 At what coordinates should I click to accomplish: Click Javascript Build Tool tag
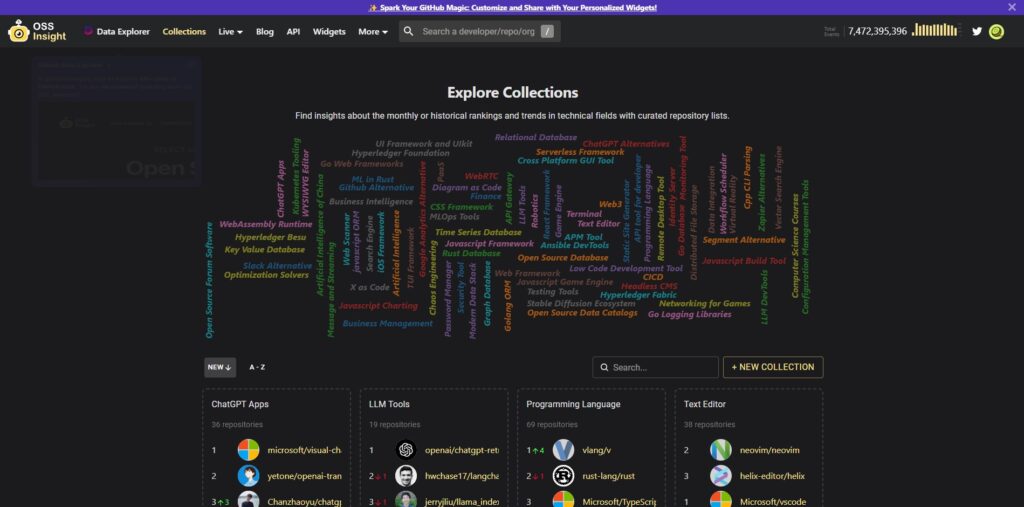tap(744, 261)
